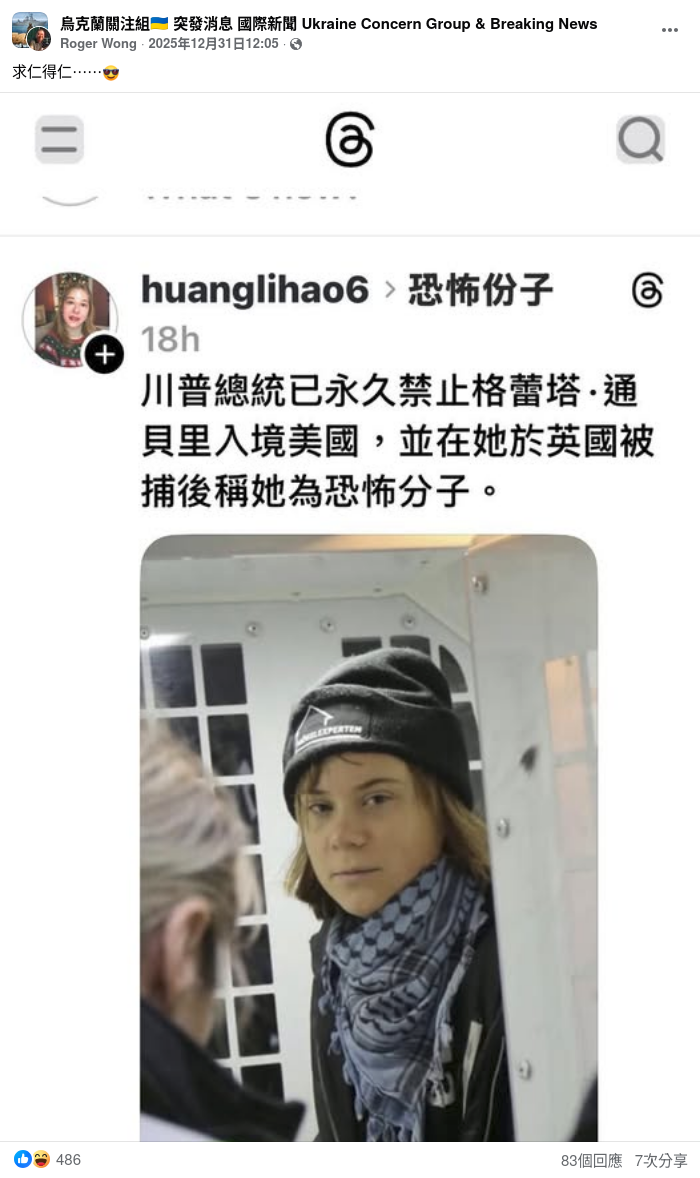700x1178 pixels.
Task: Open the three-dot post options menu
Action: [x=669, y=30]
